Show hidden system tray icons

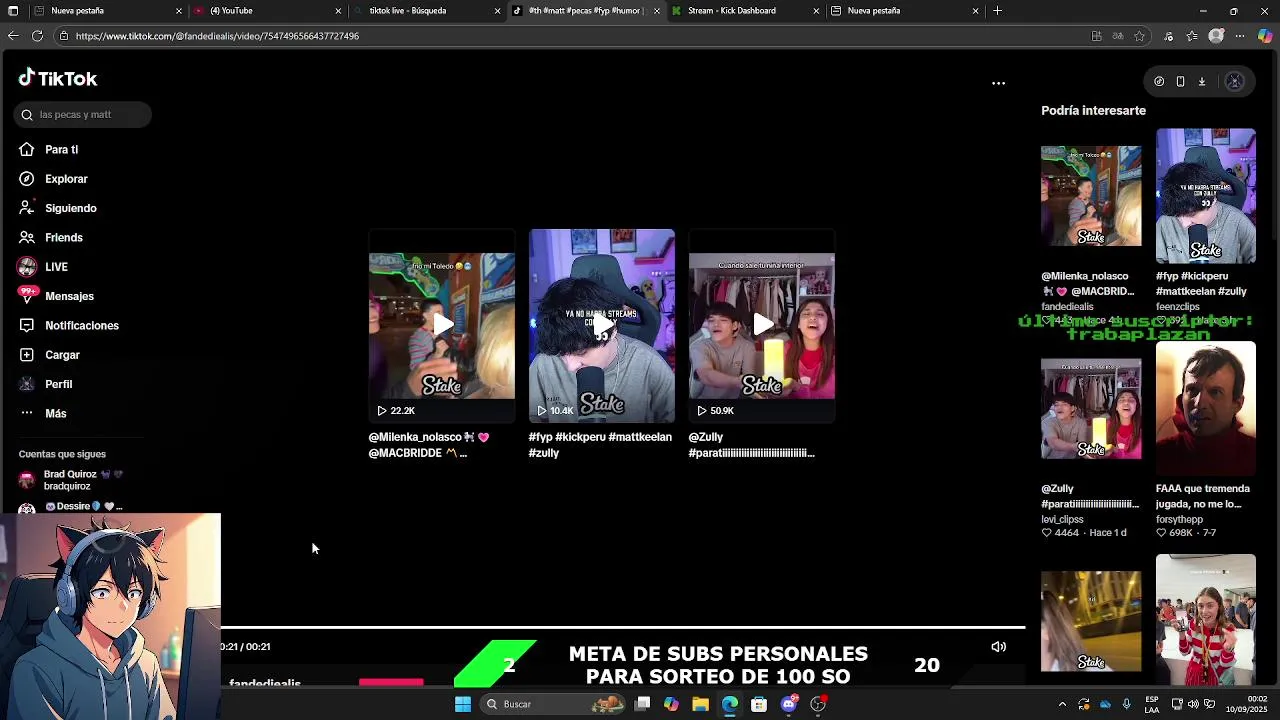[1062, 704]
